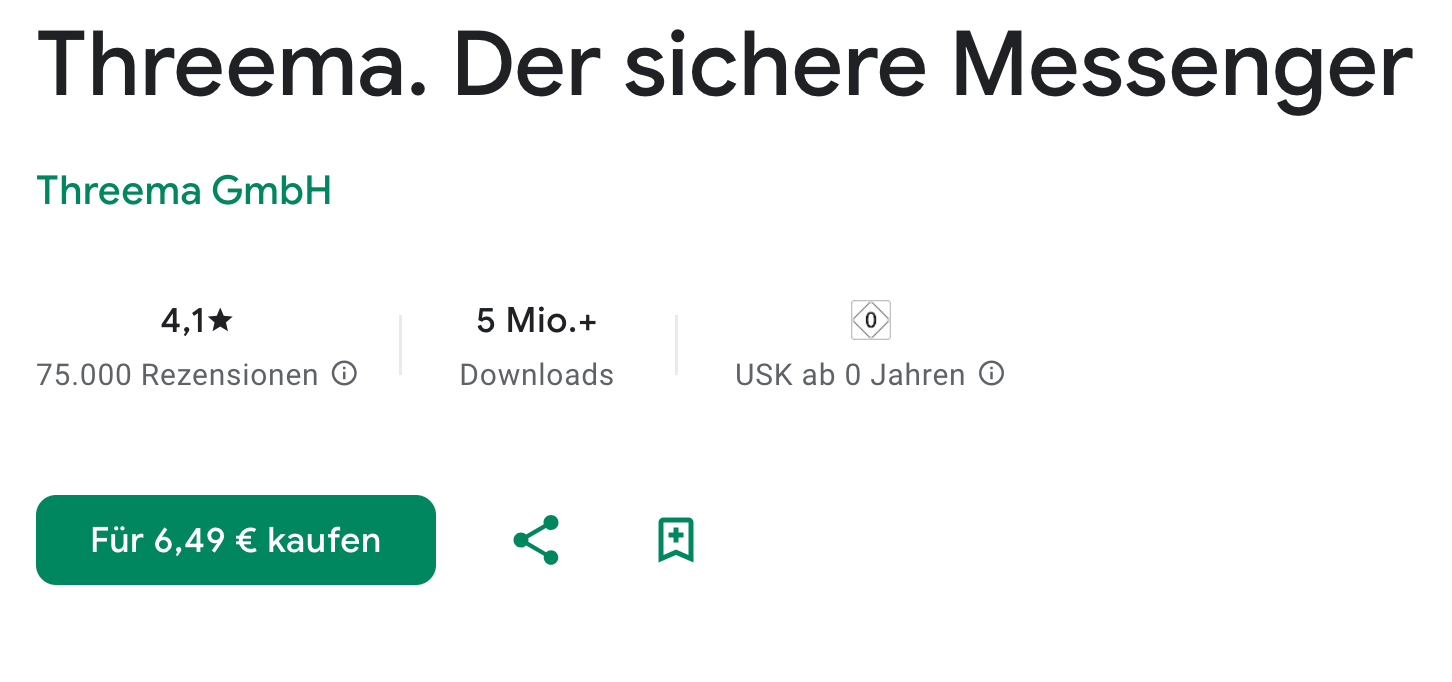Click the divider between rating and downloads
Screen dimensions: 1452x682
pyautogui.click(x=401, y=345)
